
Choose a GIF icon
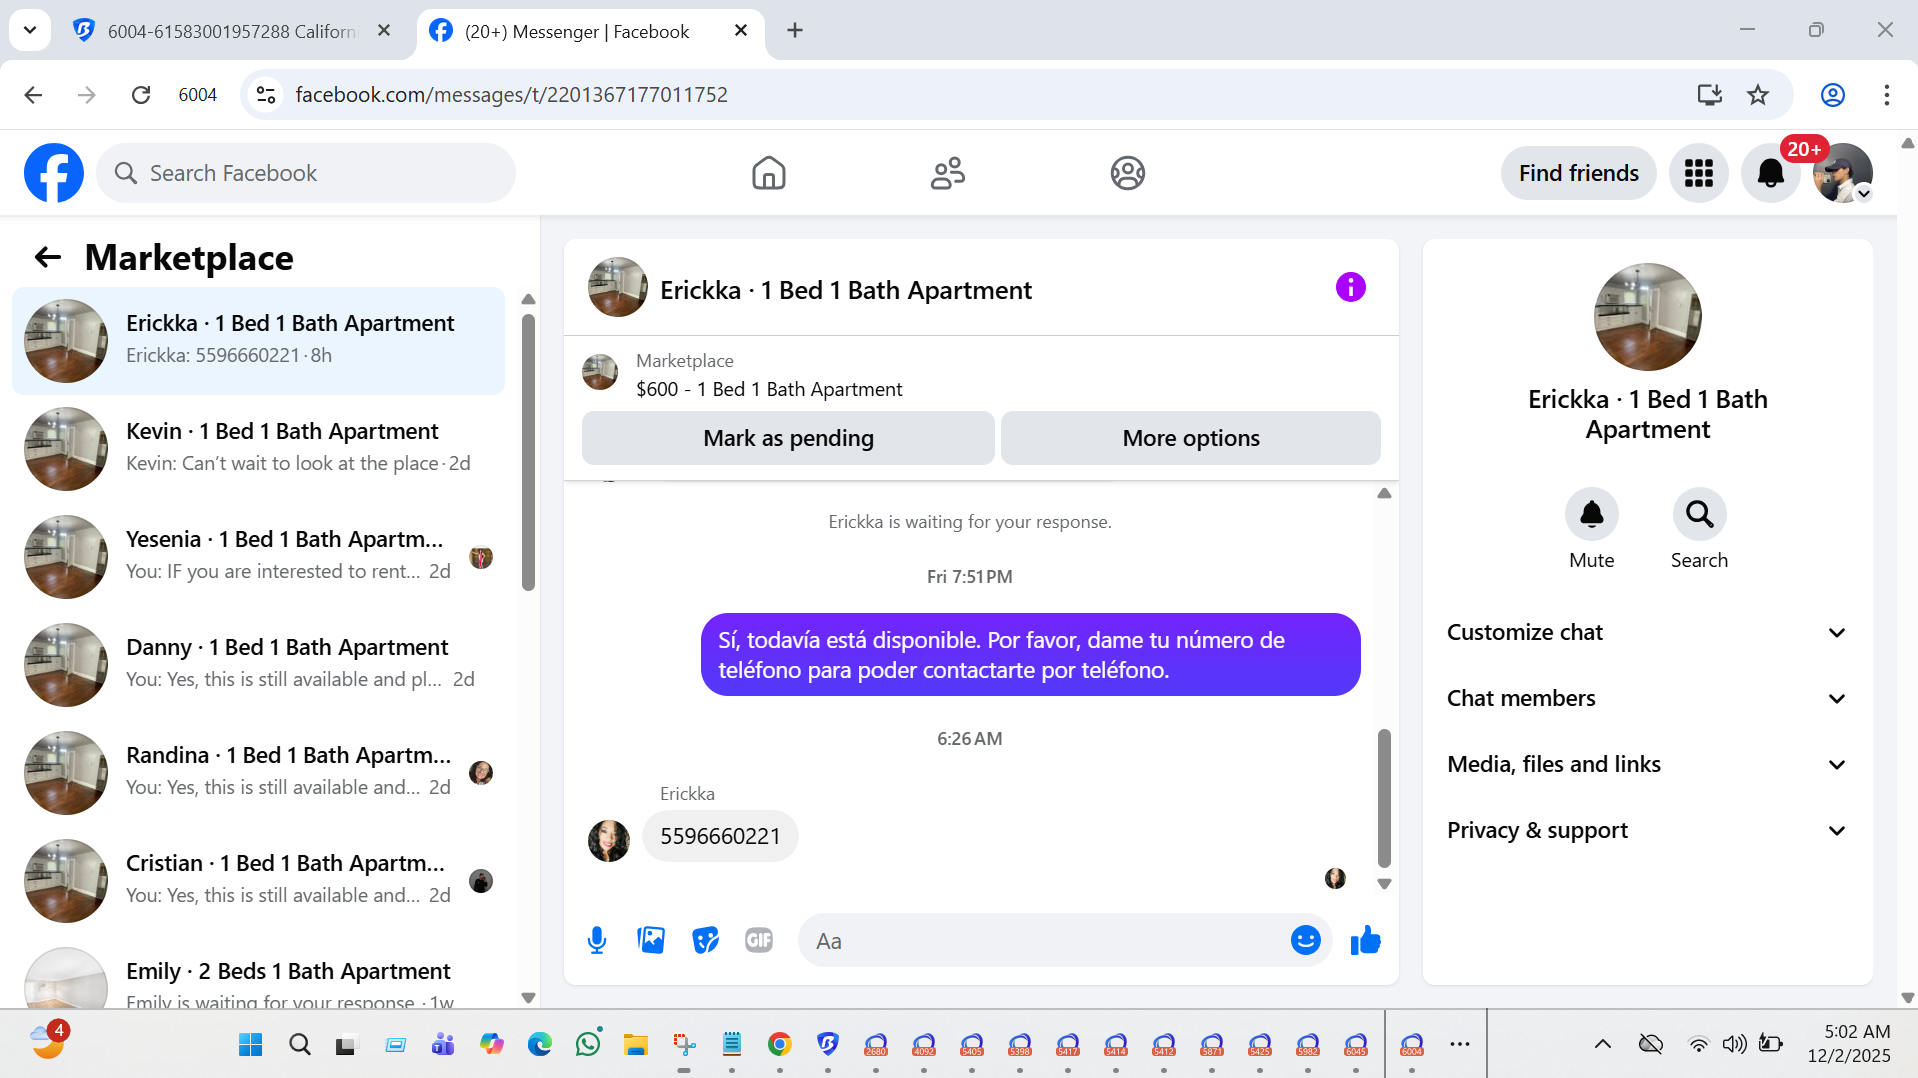click(759, 940)
